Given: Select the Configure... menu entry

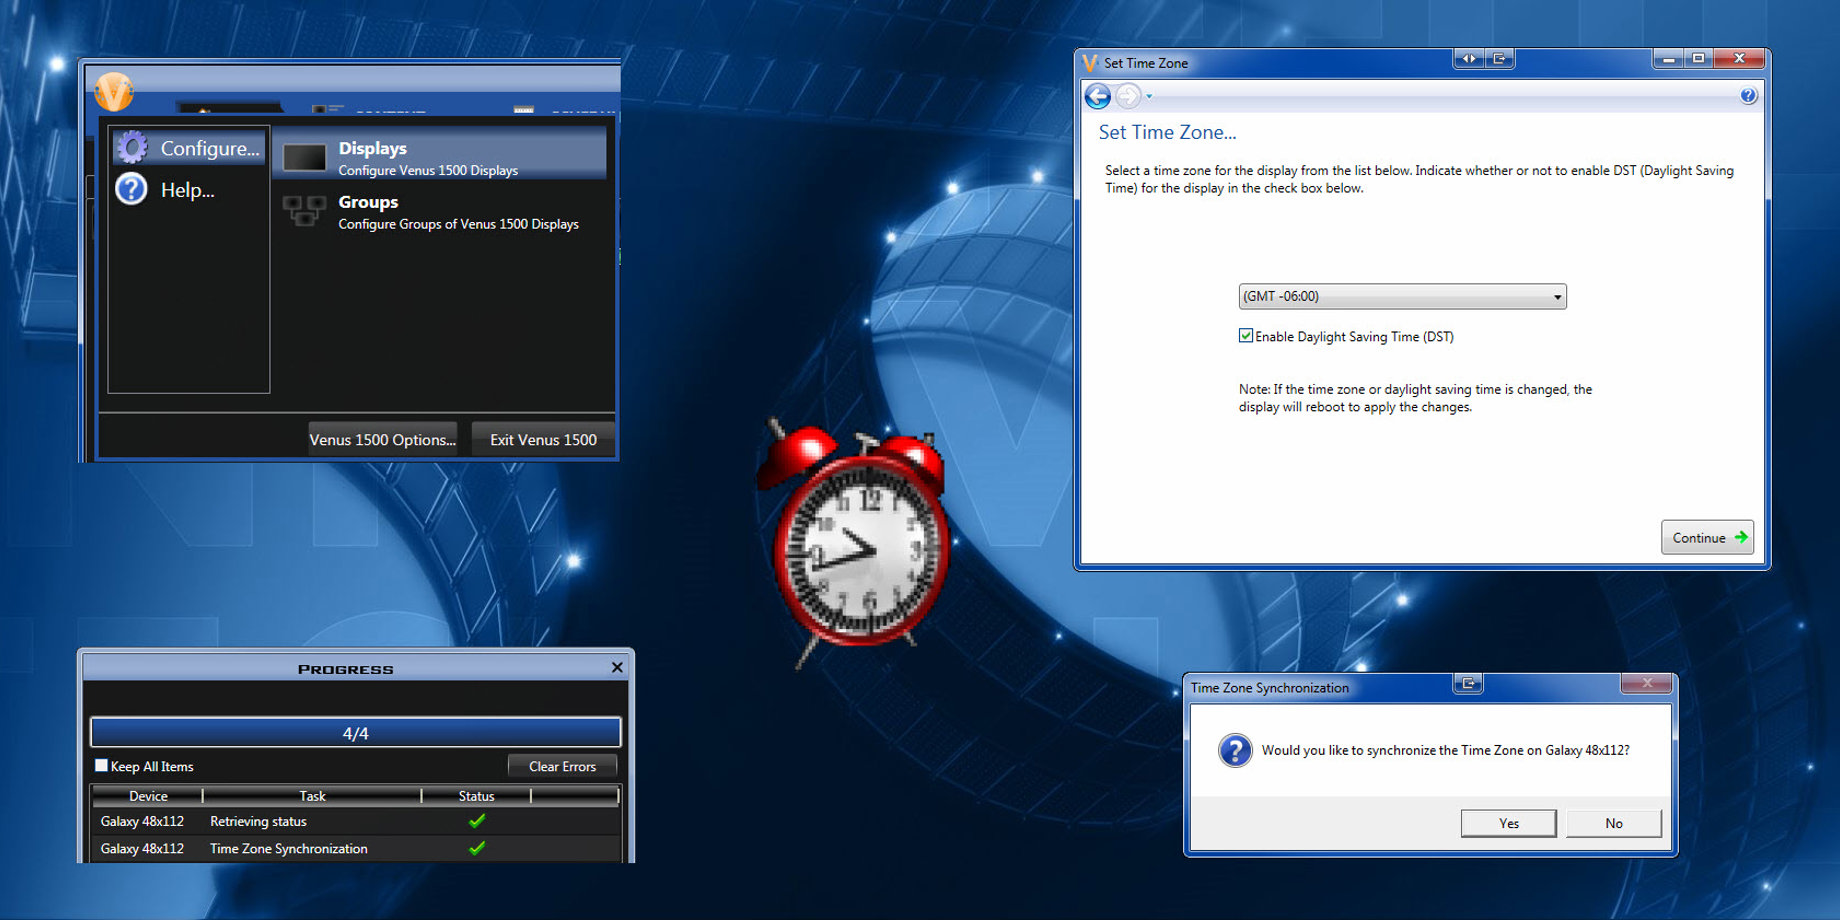Looking at the screenshot, I should (209, 148).
